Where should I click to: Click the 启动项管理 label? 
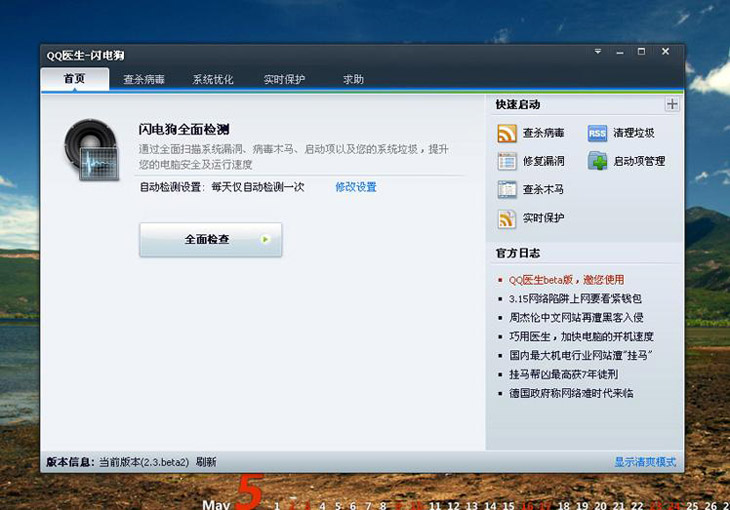639,161
